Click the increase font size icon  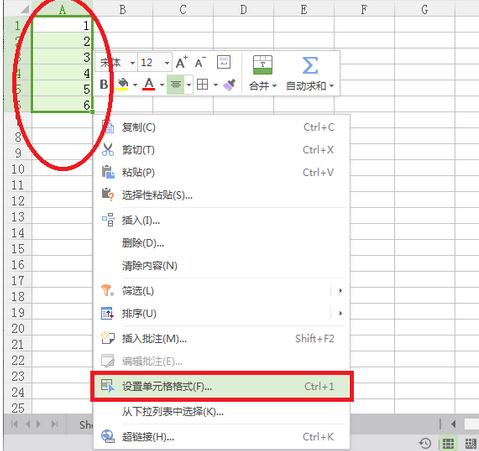coord(182,62)
